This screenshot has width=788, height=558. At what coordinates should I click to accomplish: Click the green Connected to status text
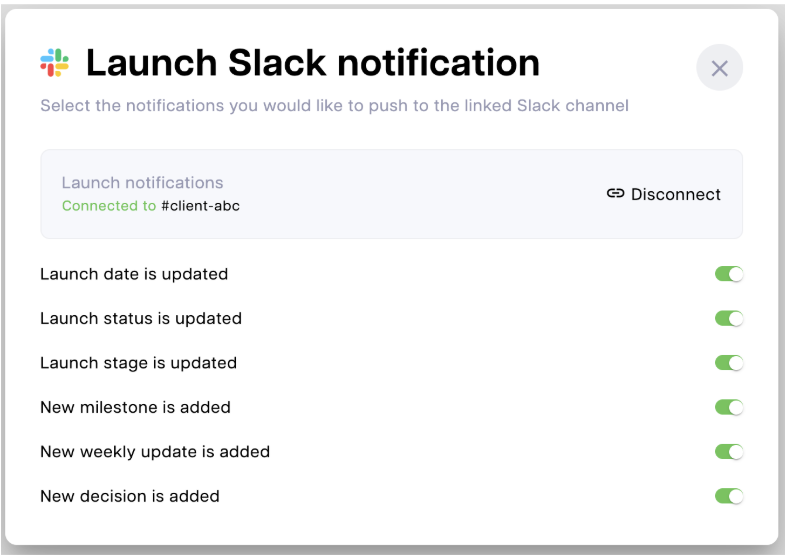(x=109, y=206)
